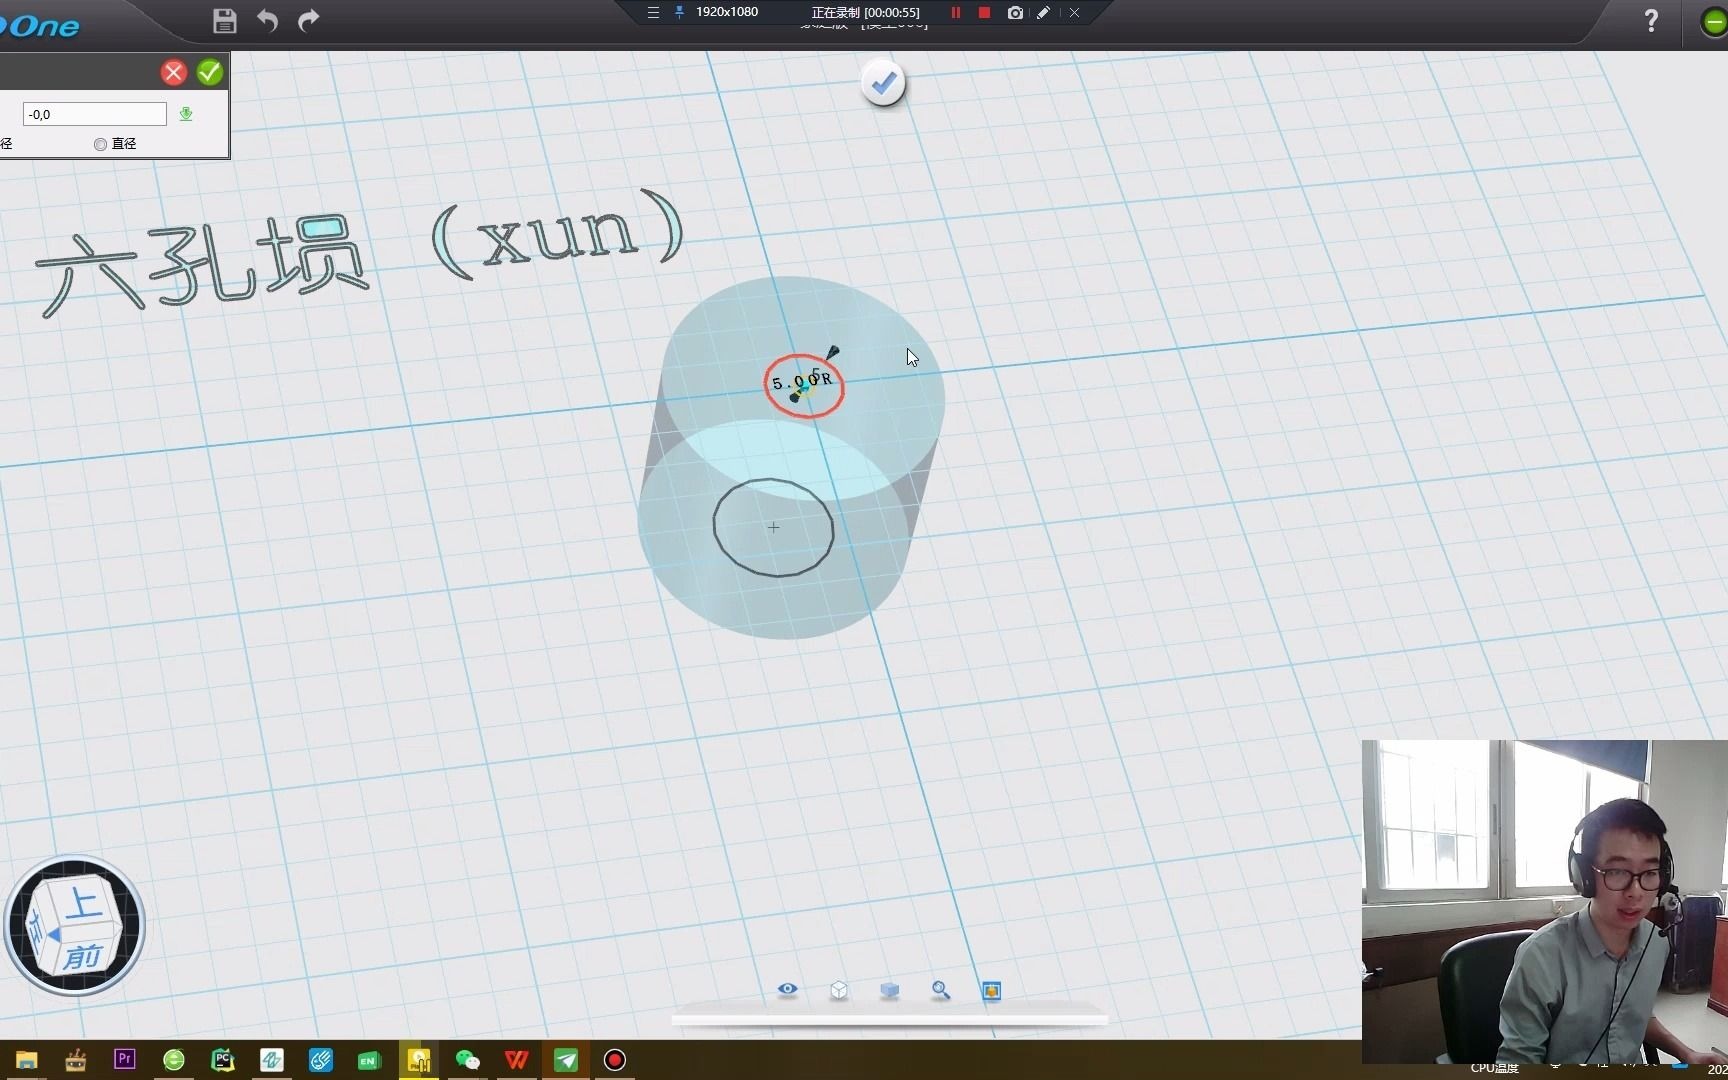Image resolution: width=1728 pixels, height=1080 pixels.
Task: Undo the last action
Action: coord(267,20)
